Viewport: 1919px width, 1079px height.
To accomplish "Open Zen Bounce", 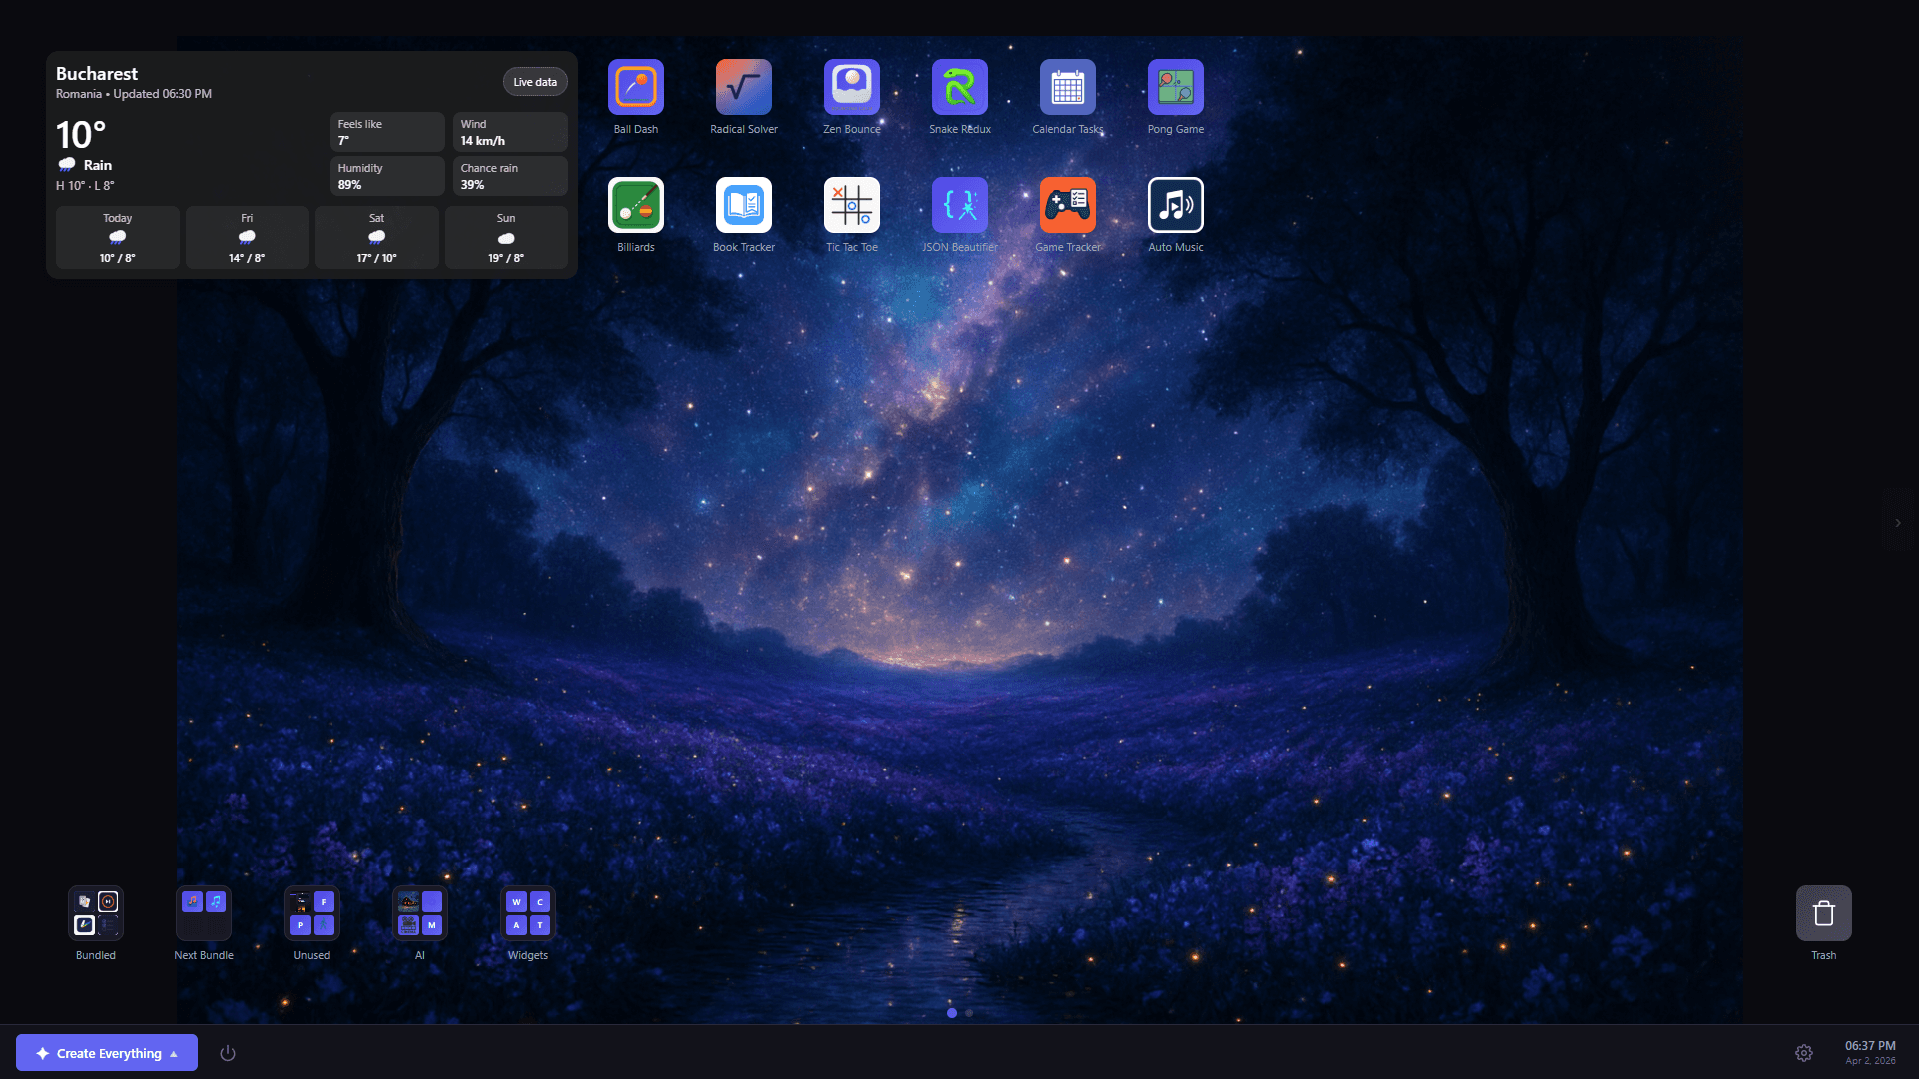I will [851, 88].
